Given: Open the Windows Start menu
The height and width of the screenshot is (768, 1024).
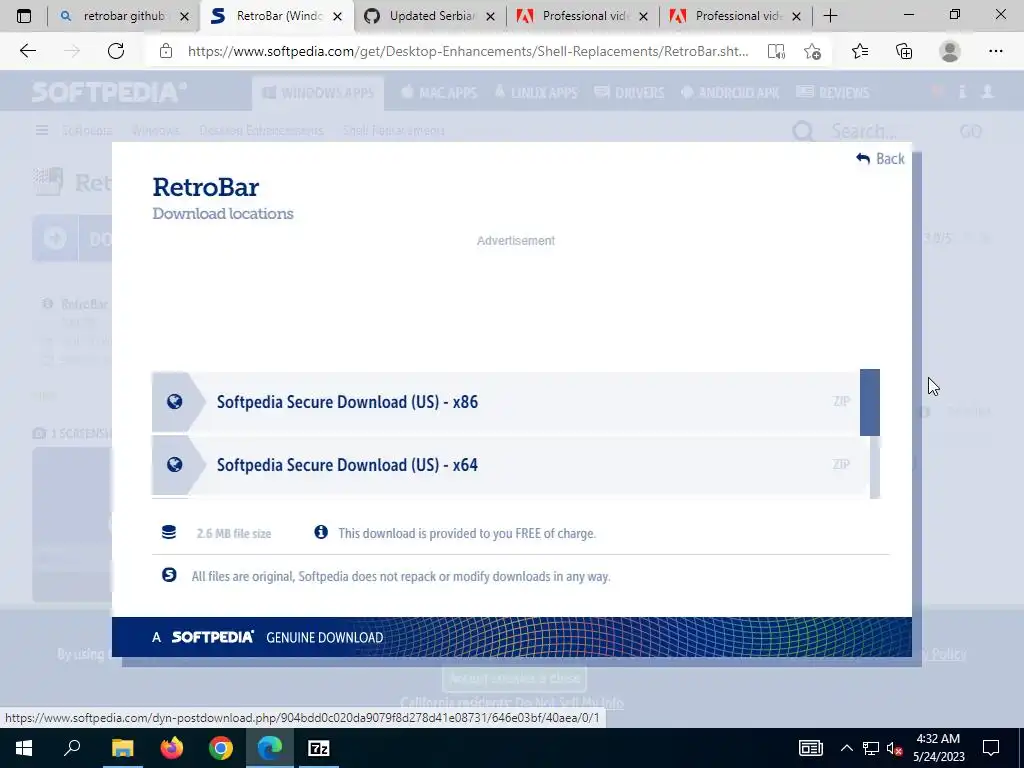Looking at the screenshot, I should tap(24, 748).
